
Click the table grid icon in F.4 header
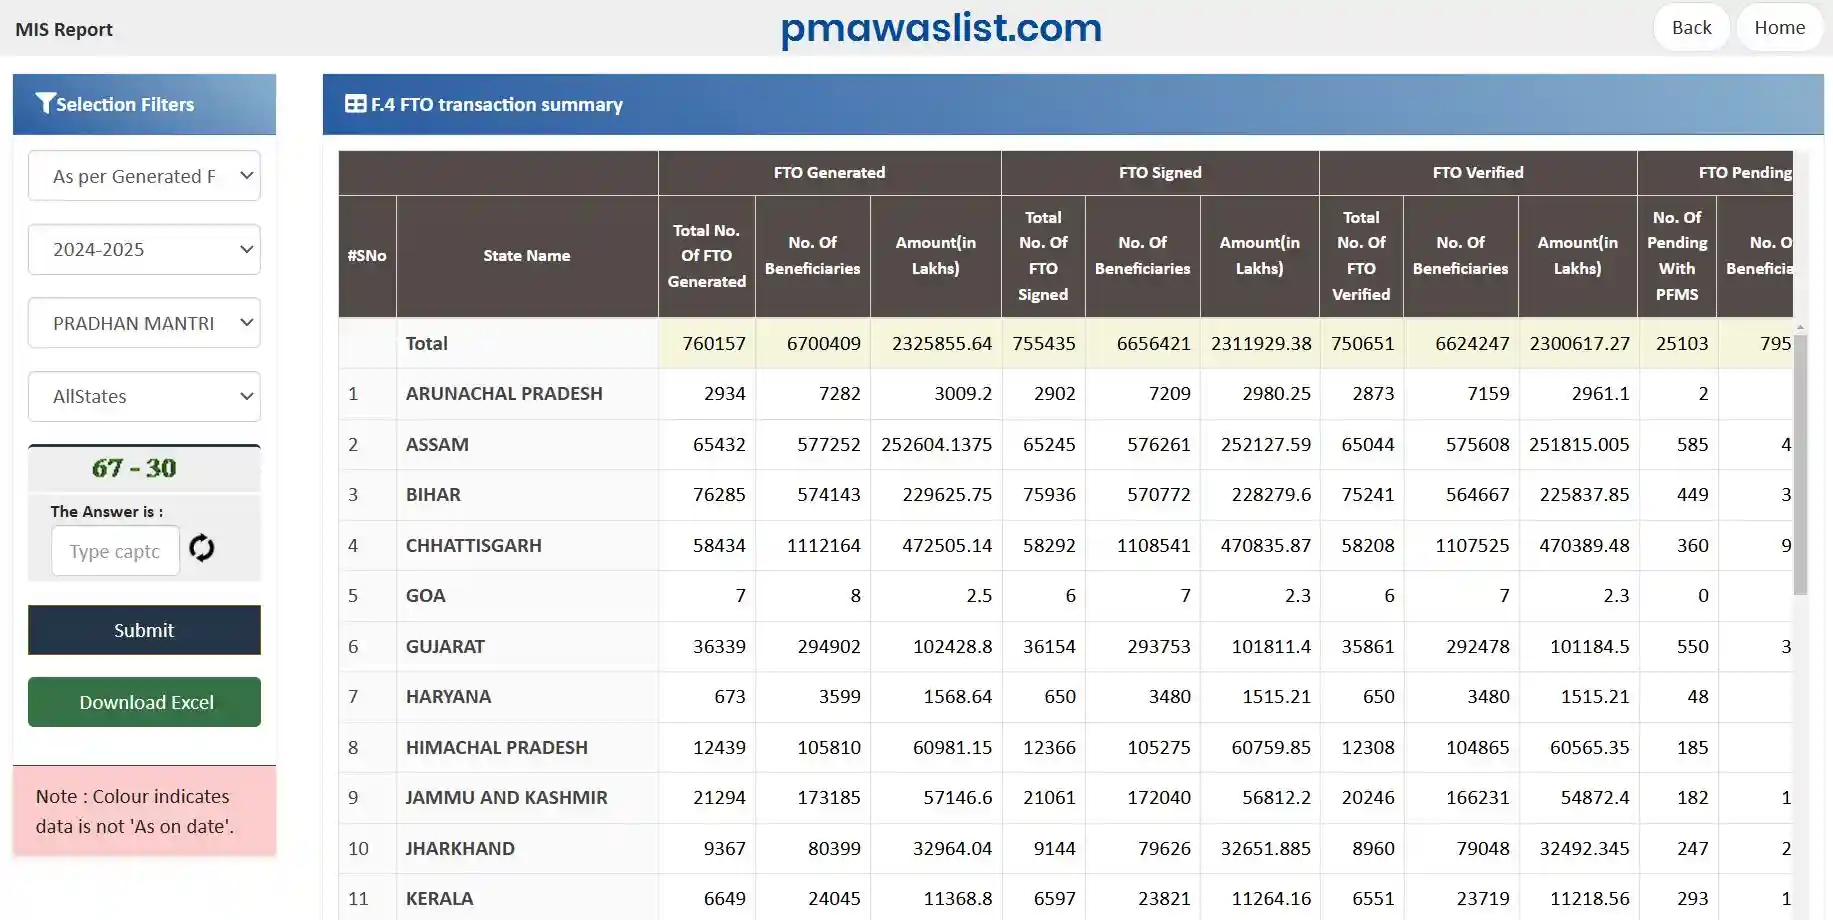point(356,104)
